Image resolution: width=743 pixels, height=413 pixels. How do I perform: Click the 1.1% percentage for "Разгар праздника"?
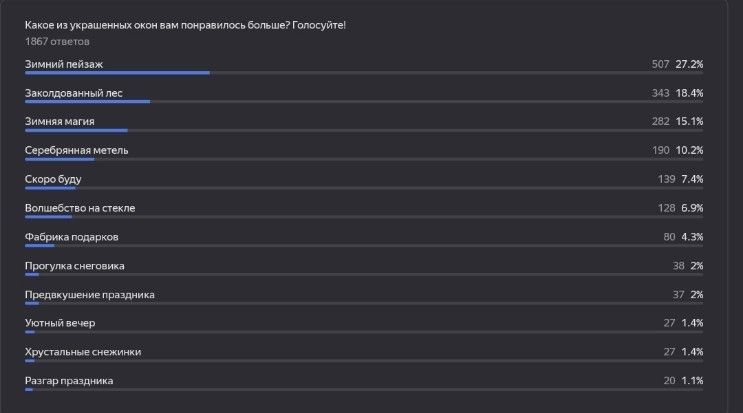click(x=691, y=381)
